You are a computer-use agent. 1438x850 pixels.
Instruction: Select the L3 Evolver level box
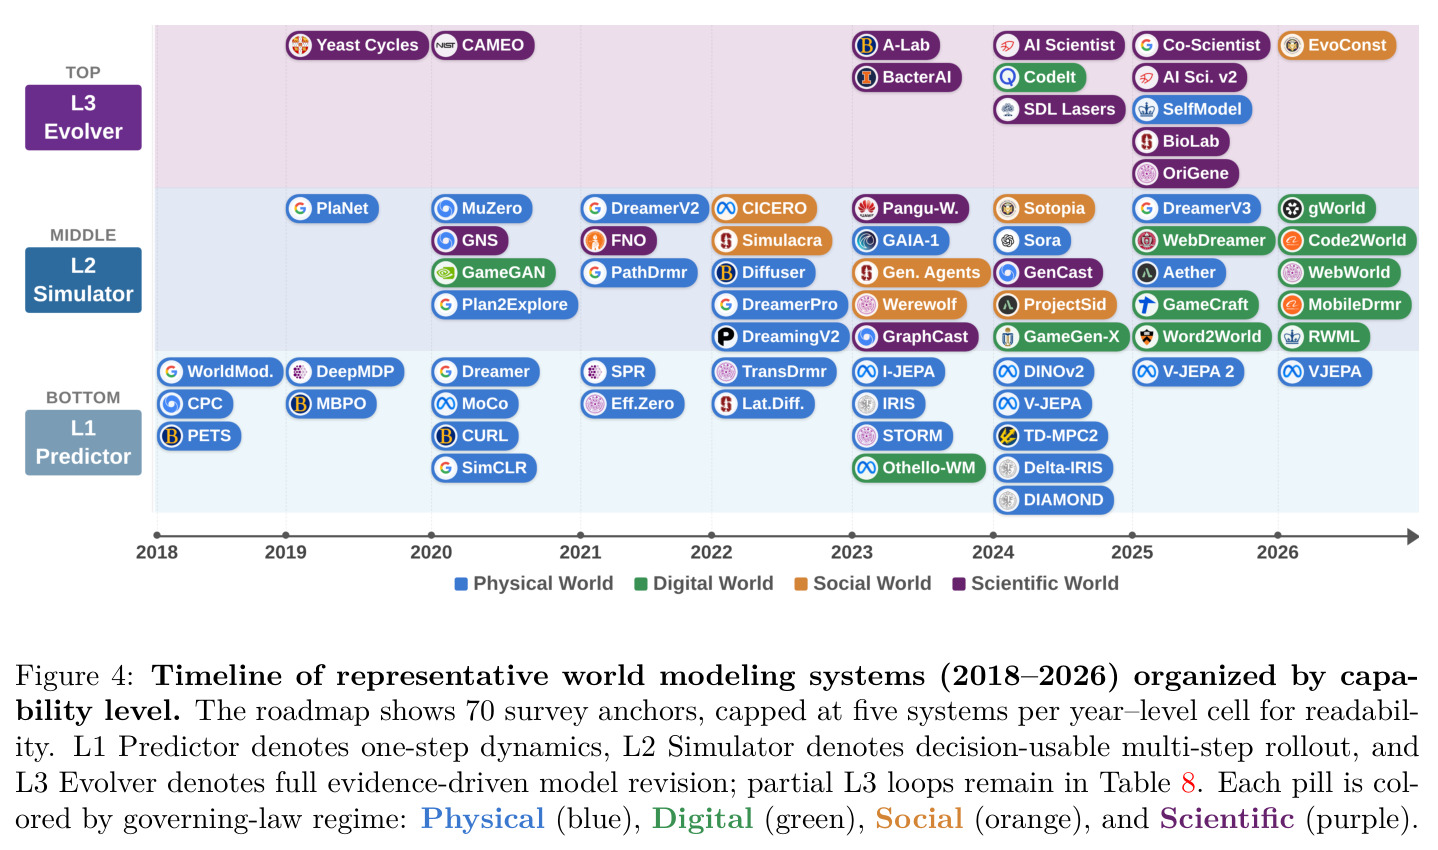(x=83, y=117)
